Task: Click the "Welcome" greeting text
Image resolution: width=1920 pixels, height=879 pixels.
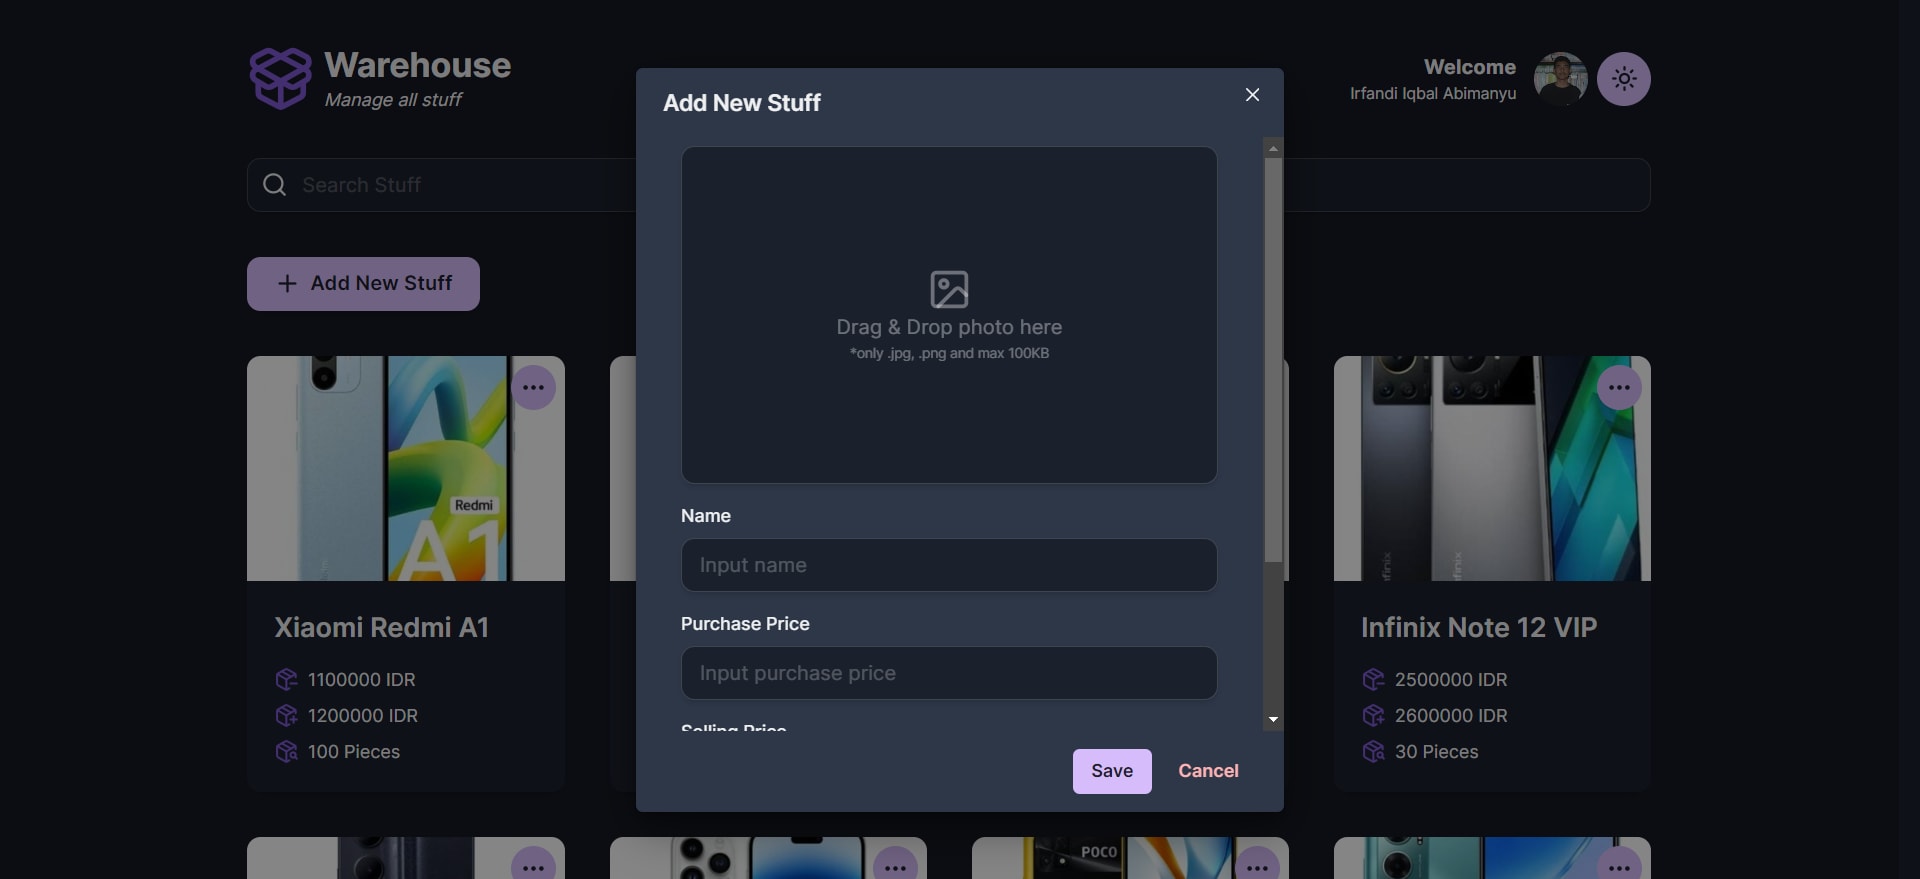Action: [1470, 67]
